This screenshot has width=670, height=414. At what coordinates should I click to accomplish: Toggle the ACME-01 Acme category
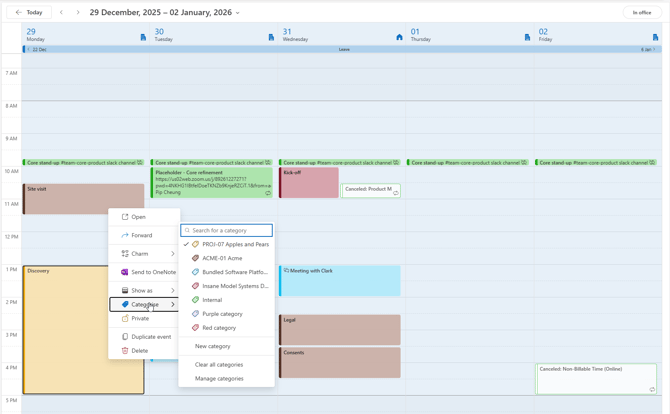(x=221, y=258)
